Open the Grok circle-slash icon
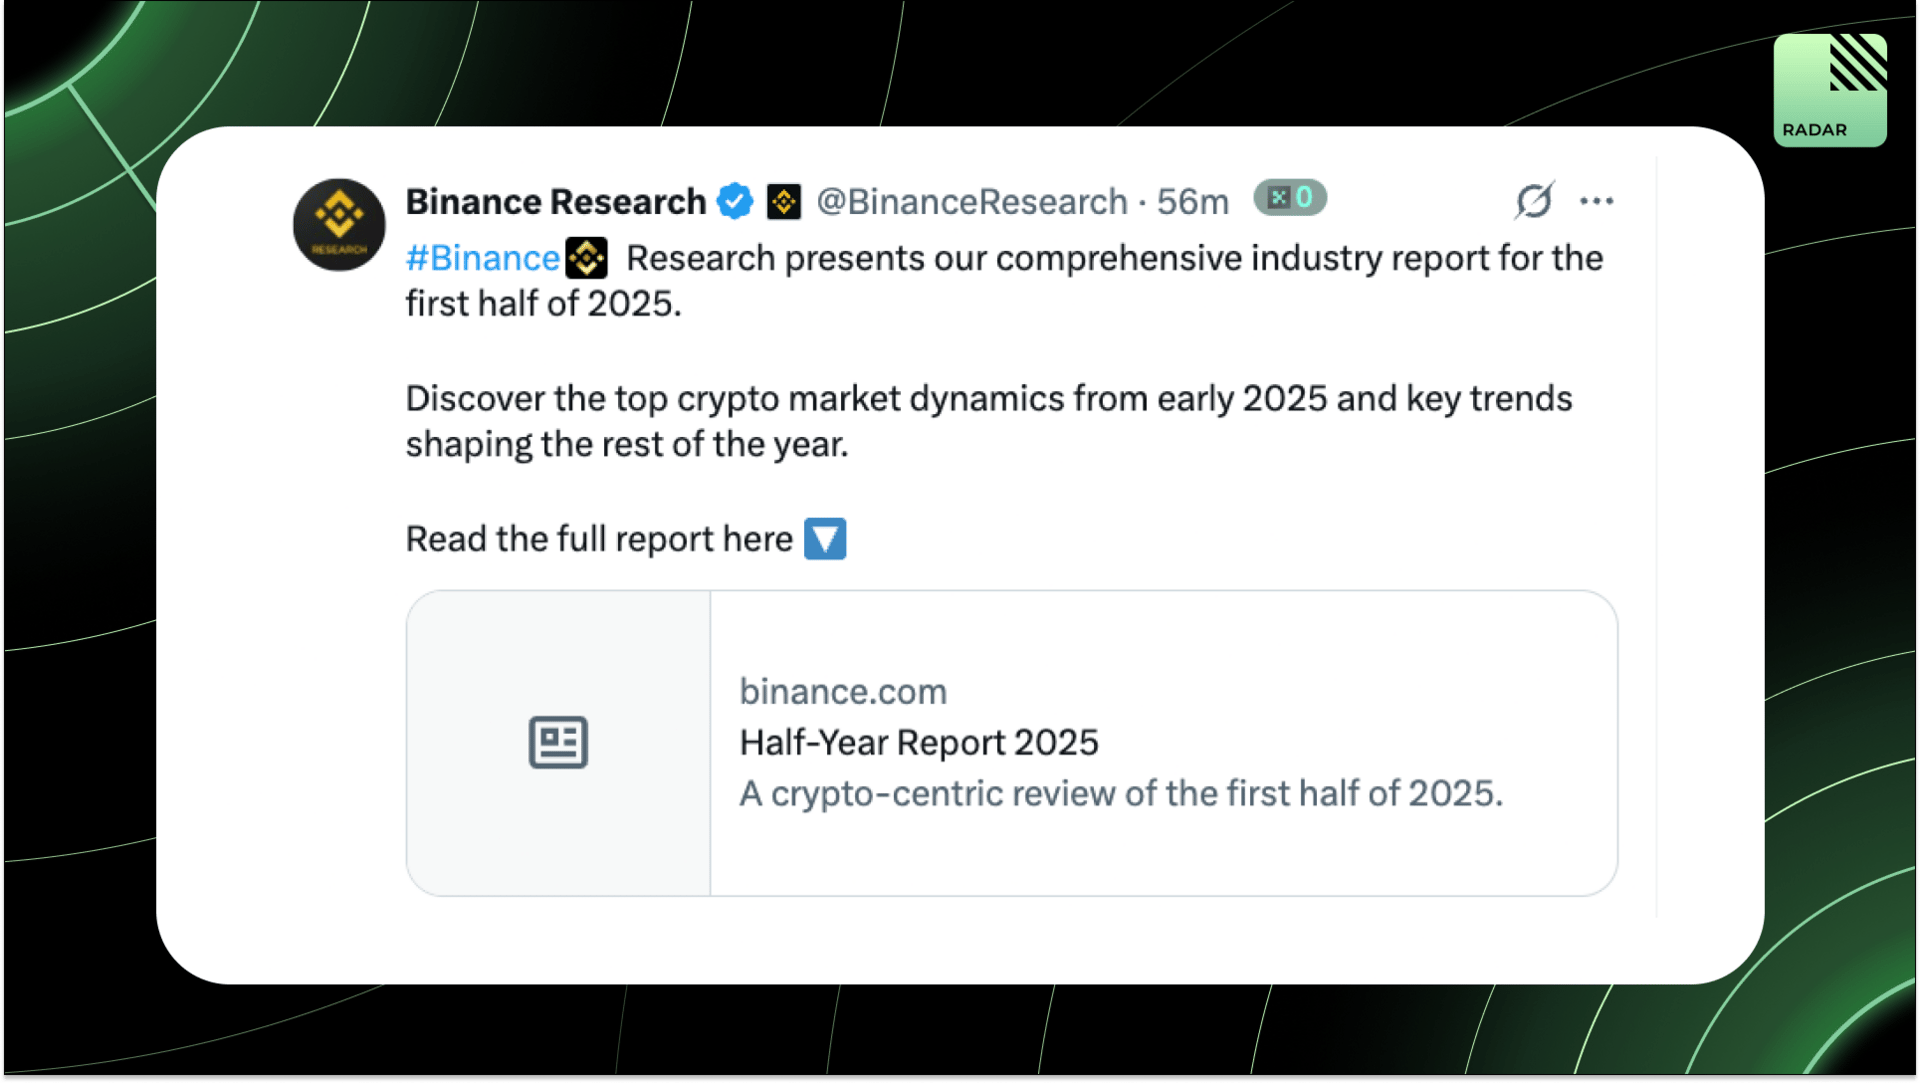 (x=1534, y=201)
